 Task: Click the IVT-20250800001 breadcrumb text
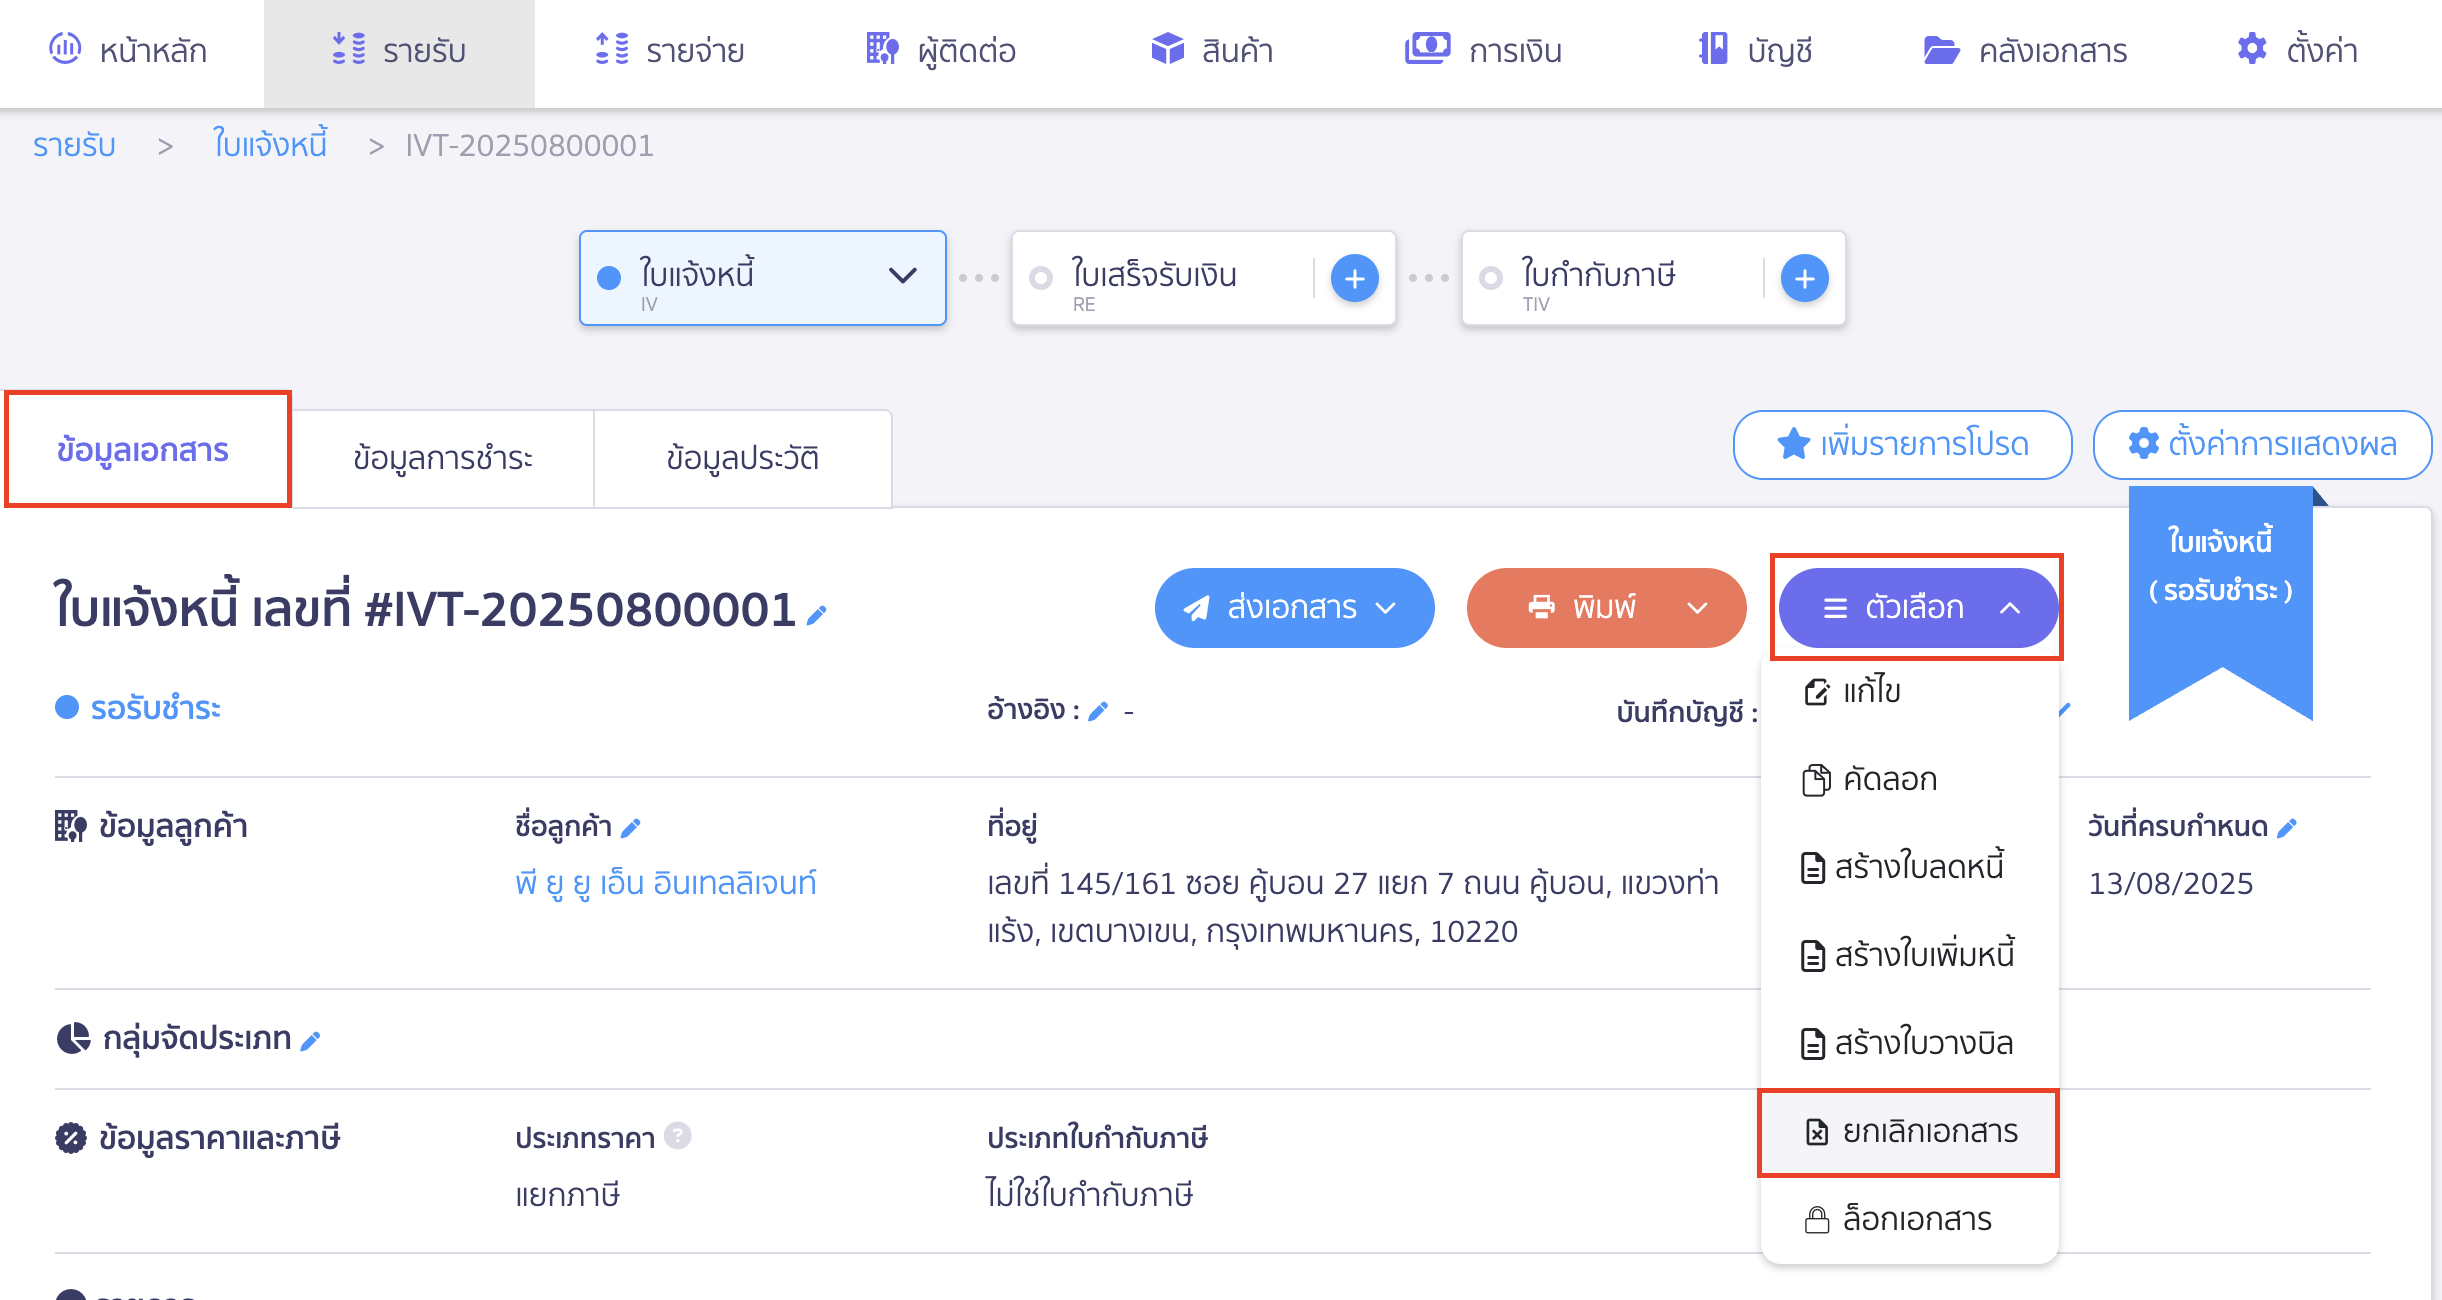coord(529,146)
